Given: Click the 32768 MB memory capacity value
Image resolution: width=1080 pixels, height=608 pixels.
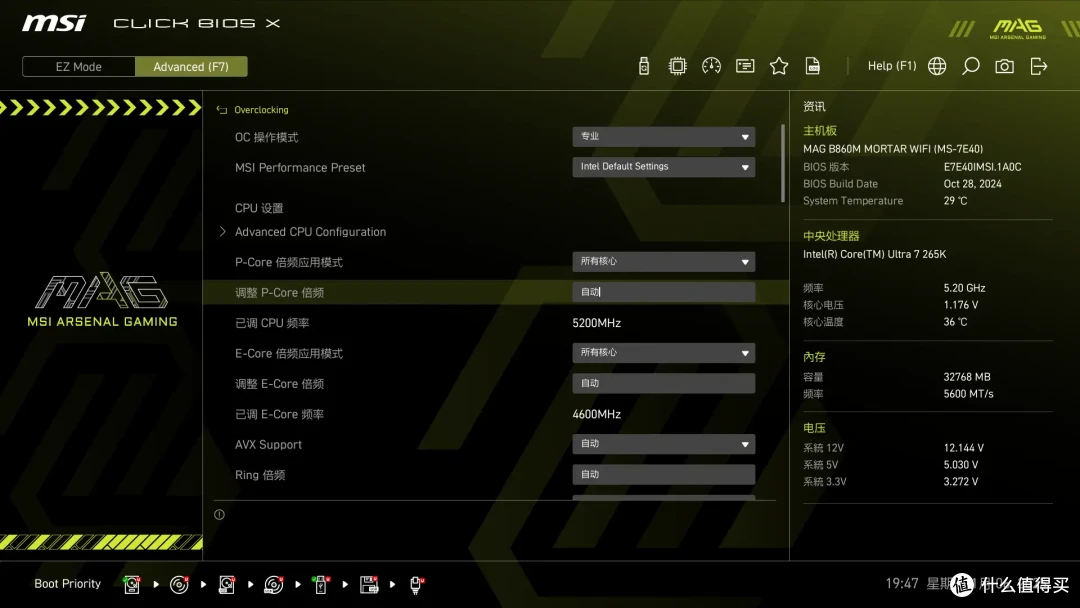Looking at the screenshot, I should [x=966, y=377].
